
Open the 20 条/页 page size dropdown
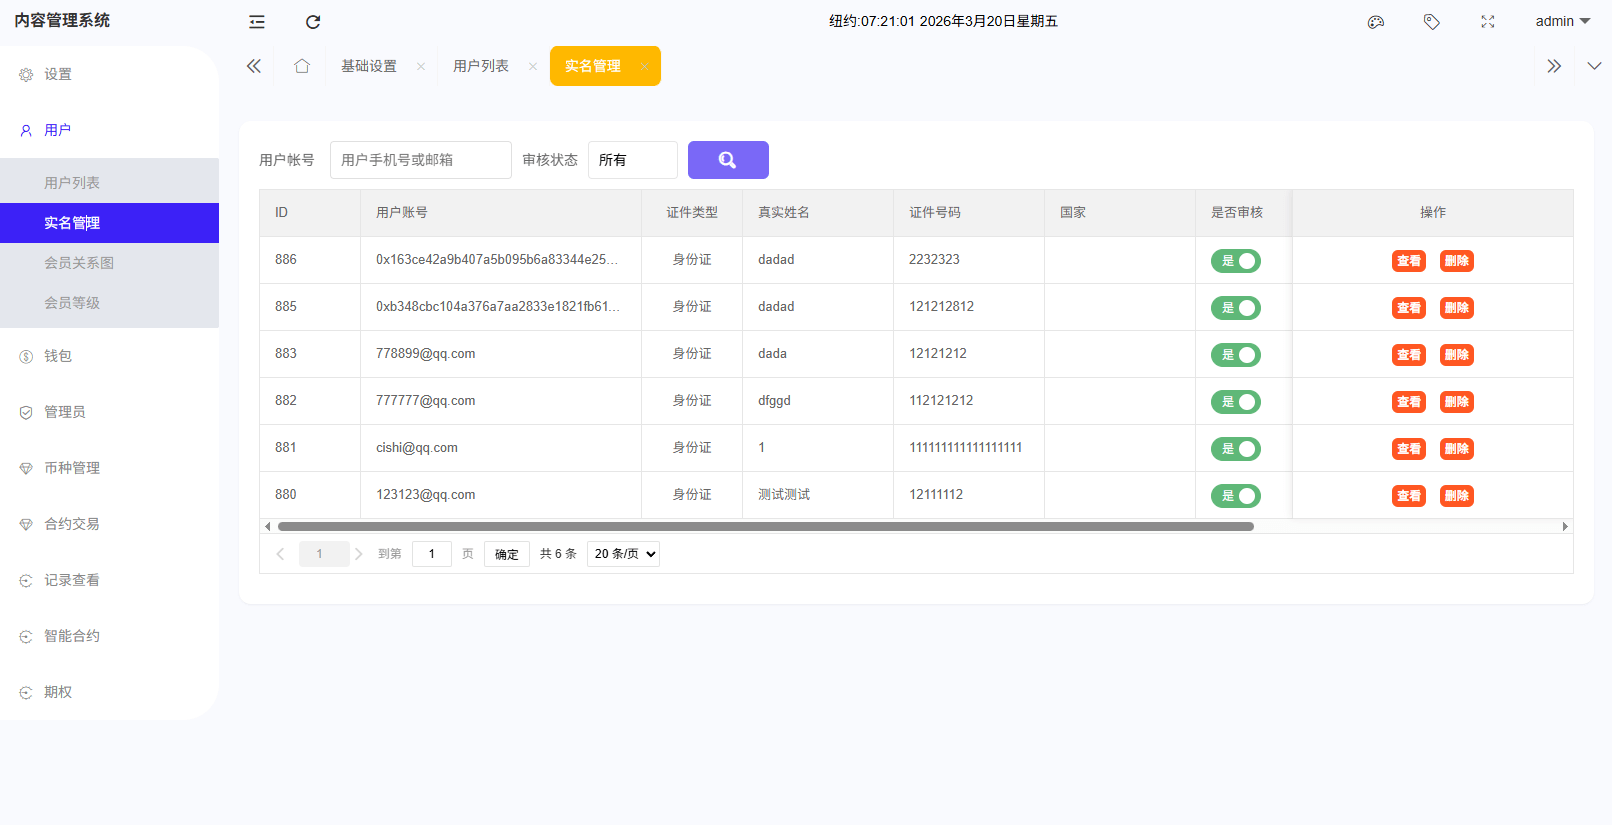point(623,554)
